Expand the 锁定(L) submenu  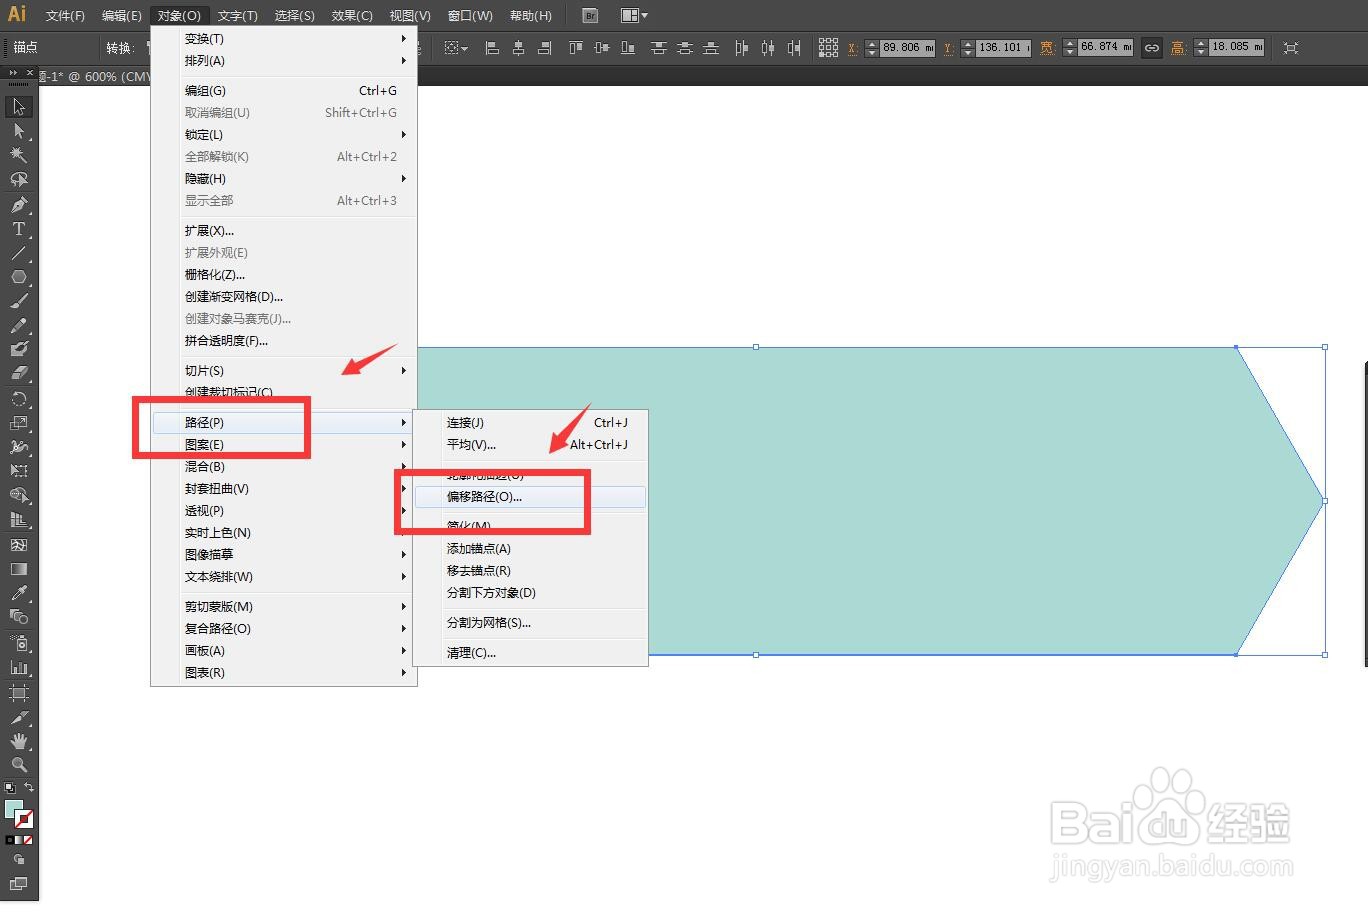[283, 135]
